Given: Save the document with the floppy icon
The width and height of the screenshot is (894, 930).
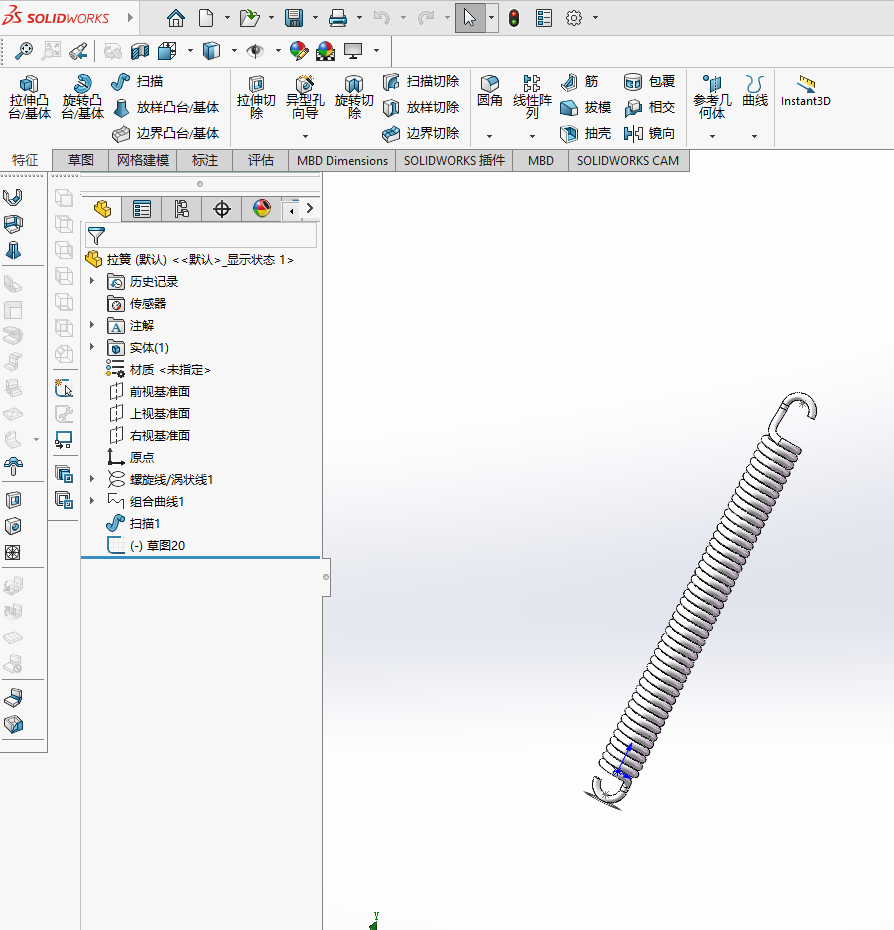Looking at the screenshot, I should coord(294,18).
